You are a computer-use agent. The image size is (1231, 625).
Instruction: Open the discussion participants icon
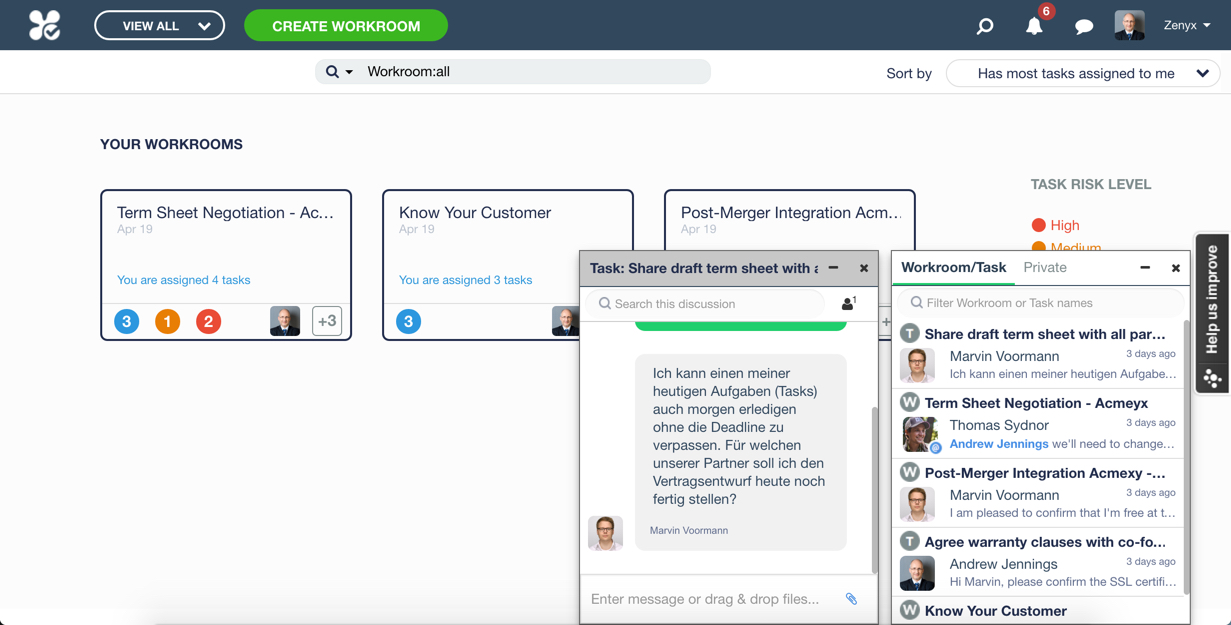pos(849,302)
